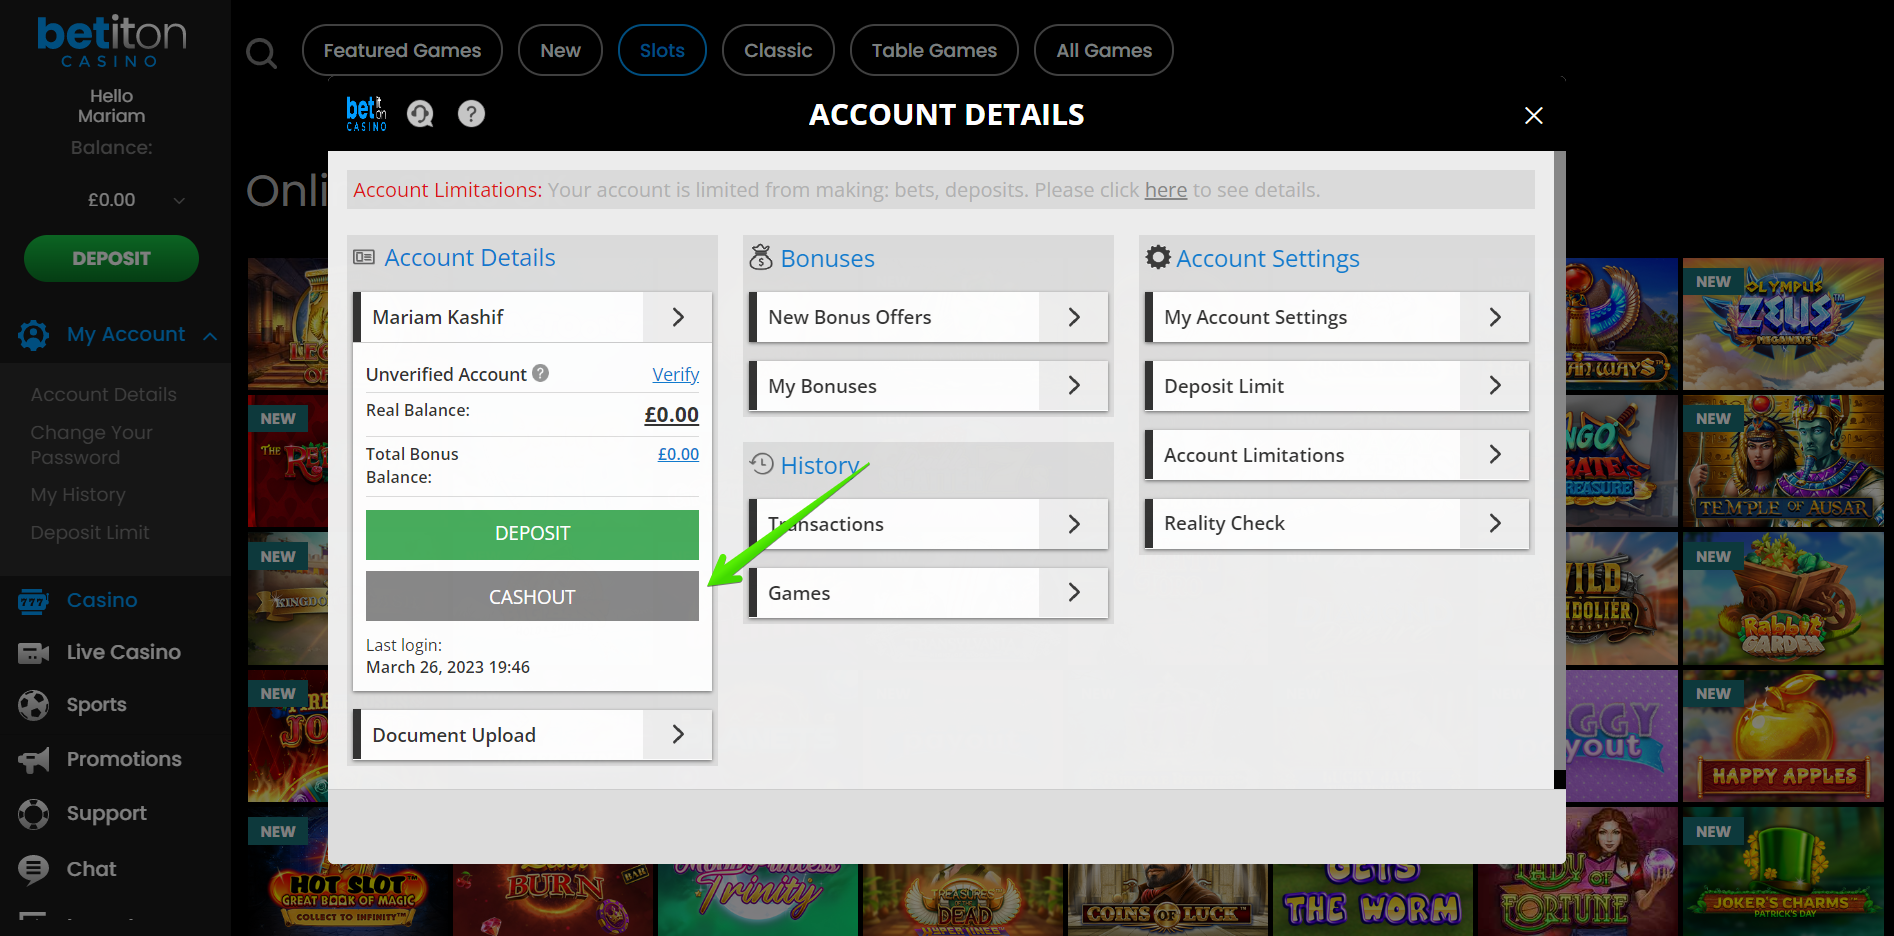This screenshot has width=1894, height=936.
Task: Click the green DEPOSIT button in modal
Action: [x=532, y=534]
